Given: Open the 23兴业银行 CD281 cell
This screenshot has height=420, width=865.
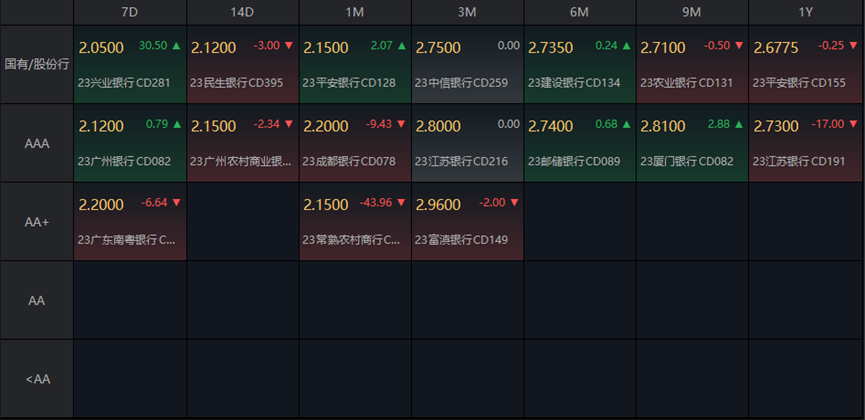Looking at the screenshot, I should click(130, 65).
